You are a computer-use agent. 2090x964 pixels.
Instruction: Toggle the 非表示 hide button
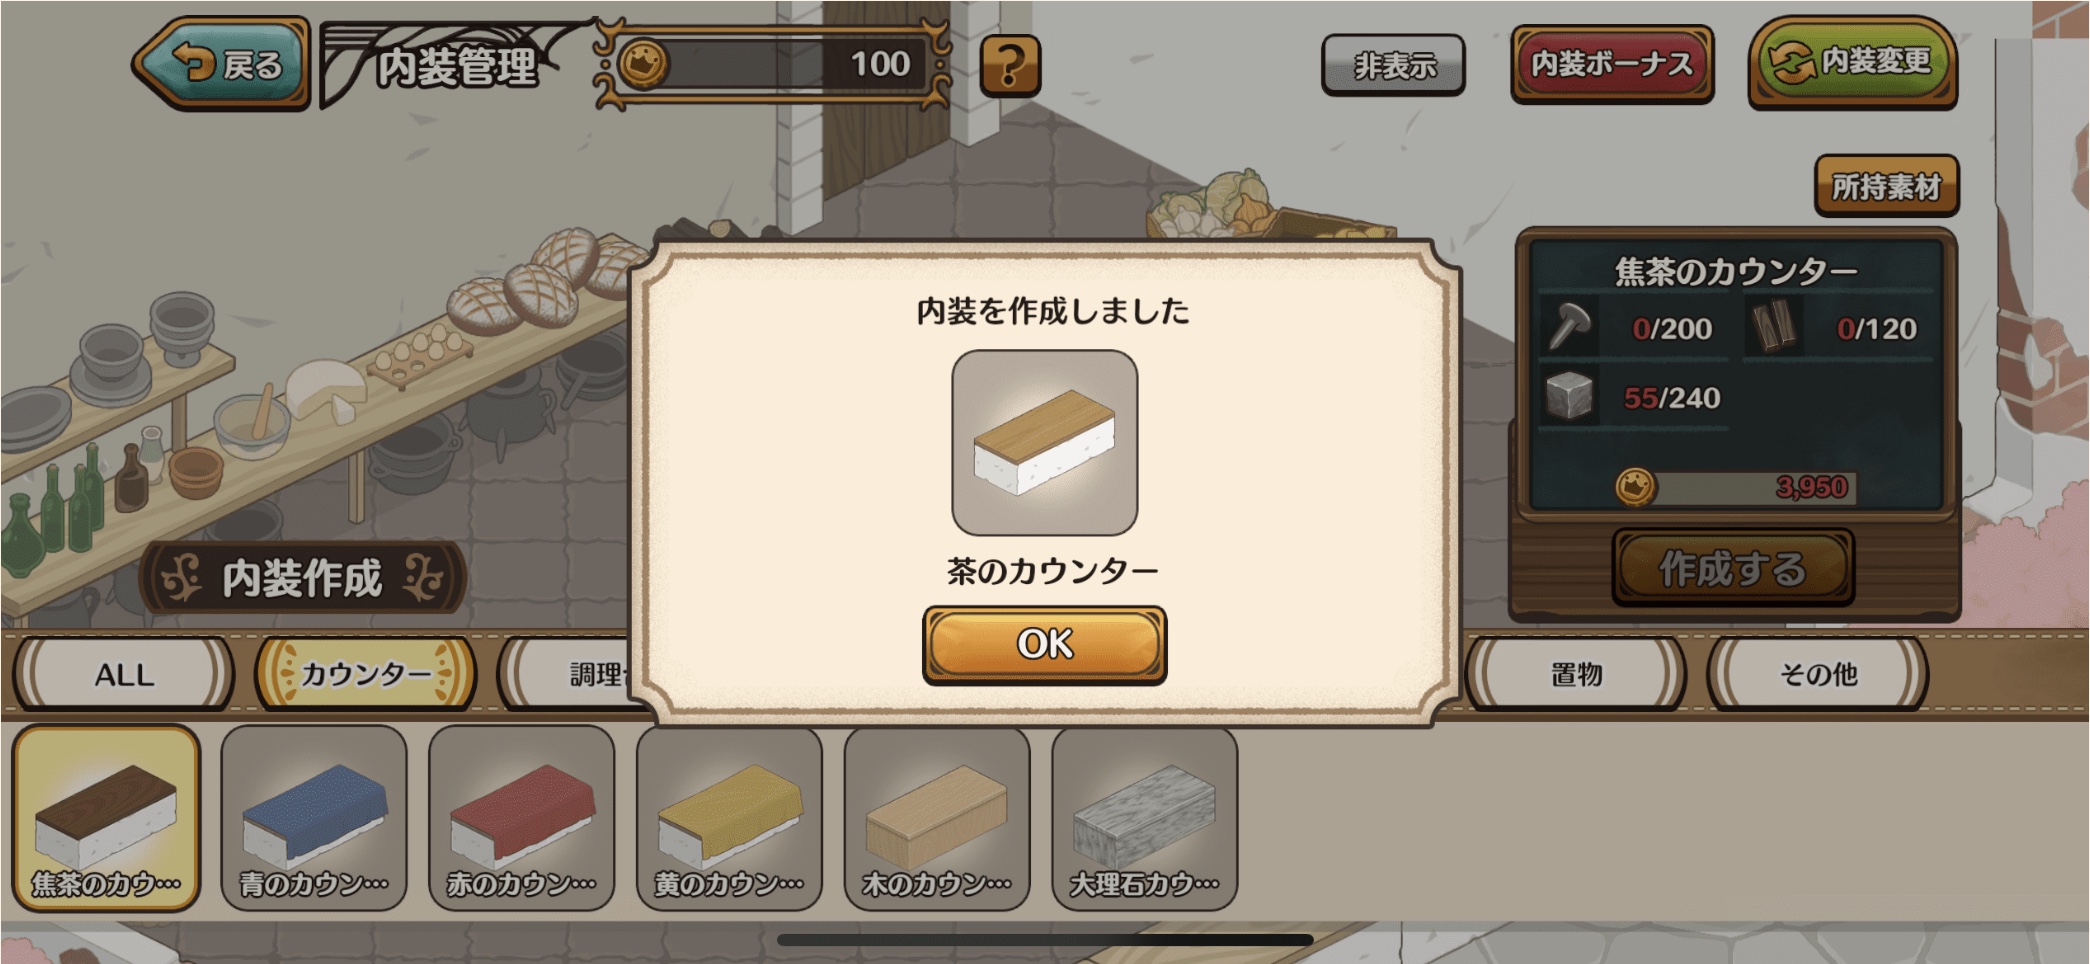(x=1393, y=65)
